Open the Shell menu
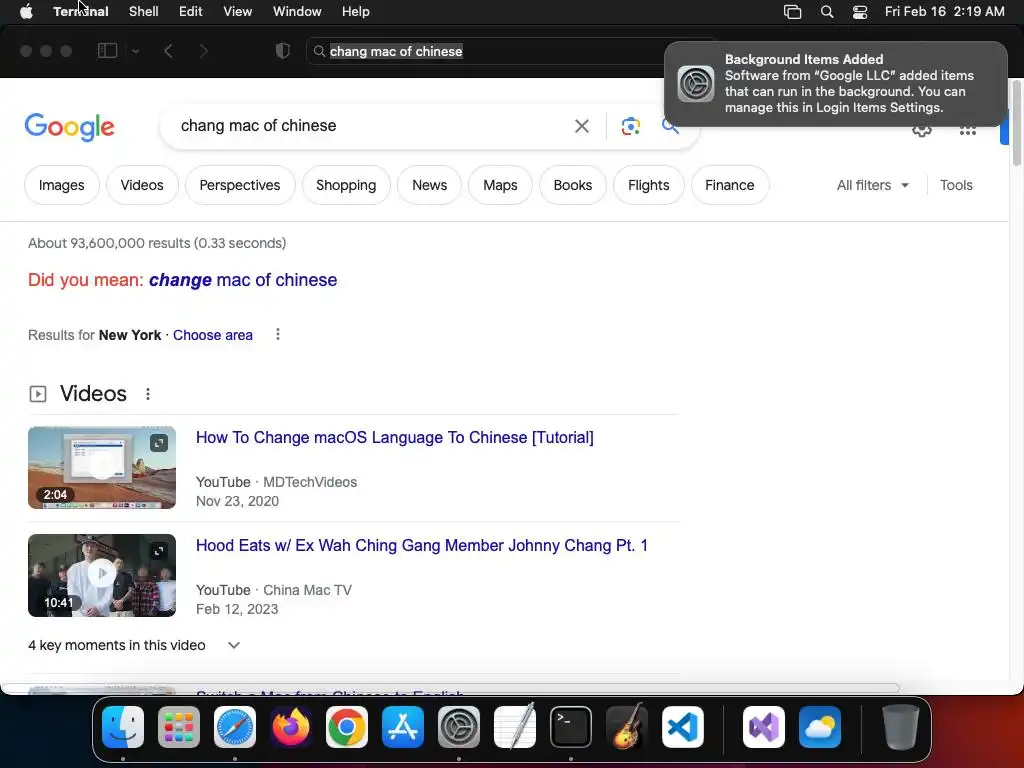1024x768 pixels. pyautogui.click(x=144, y=12)
